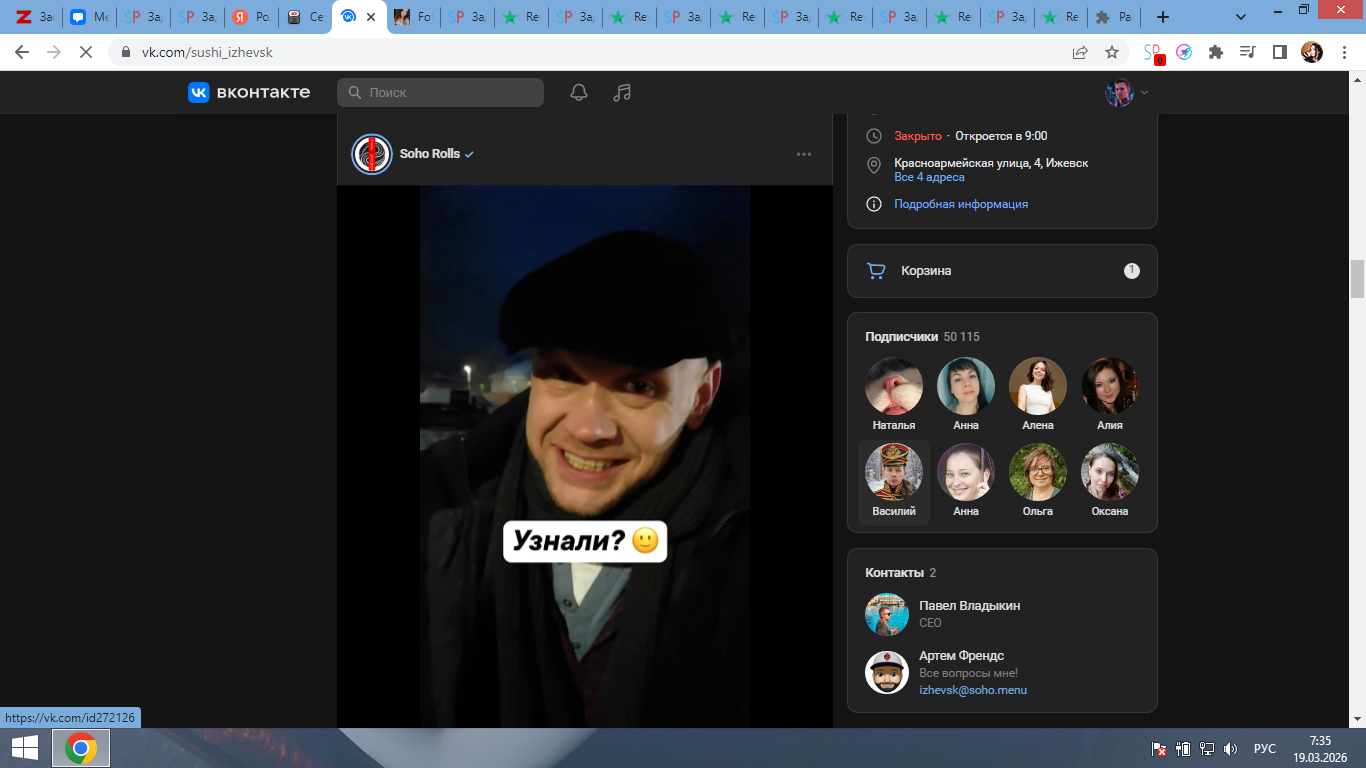Open Chrome extensions puzzle icon

tap(1216, 52)
